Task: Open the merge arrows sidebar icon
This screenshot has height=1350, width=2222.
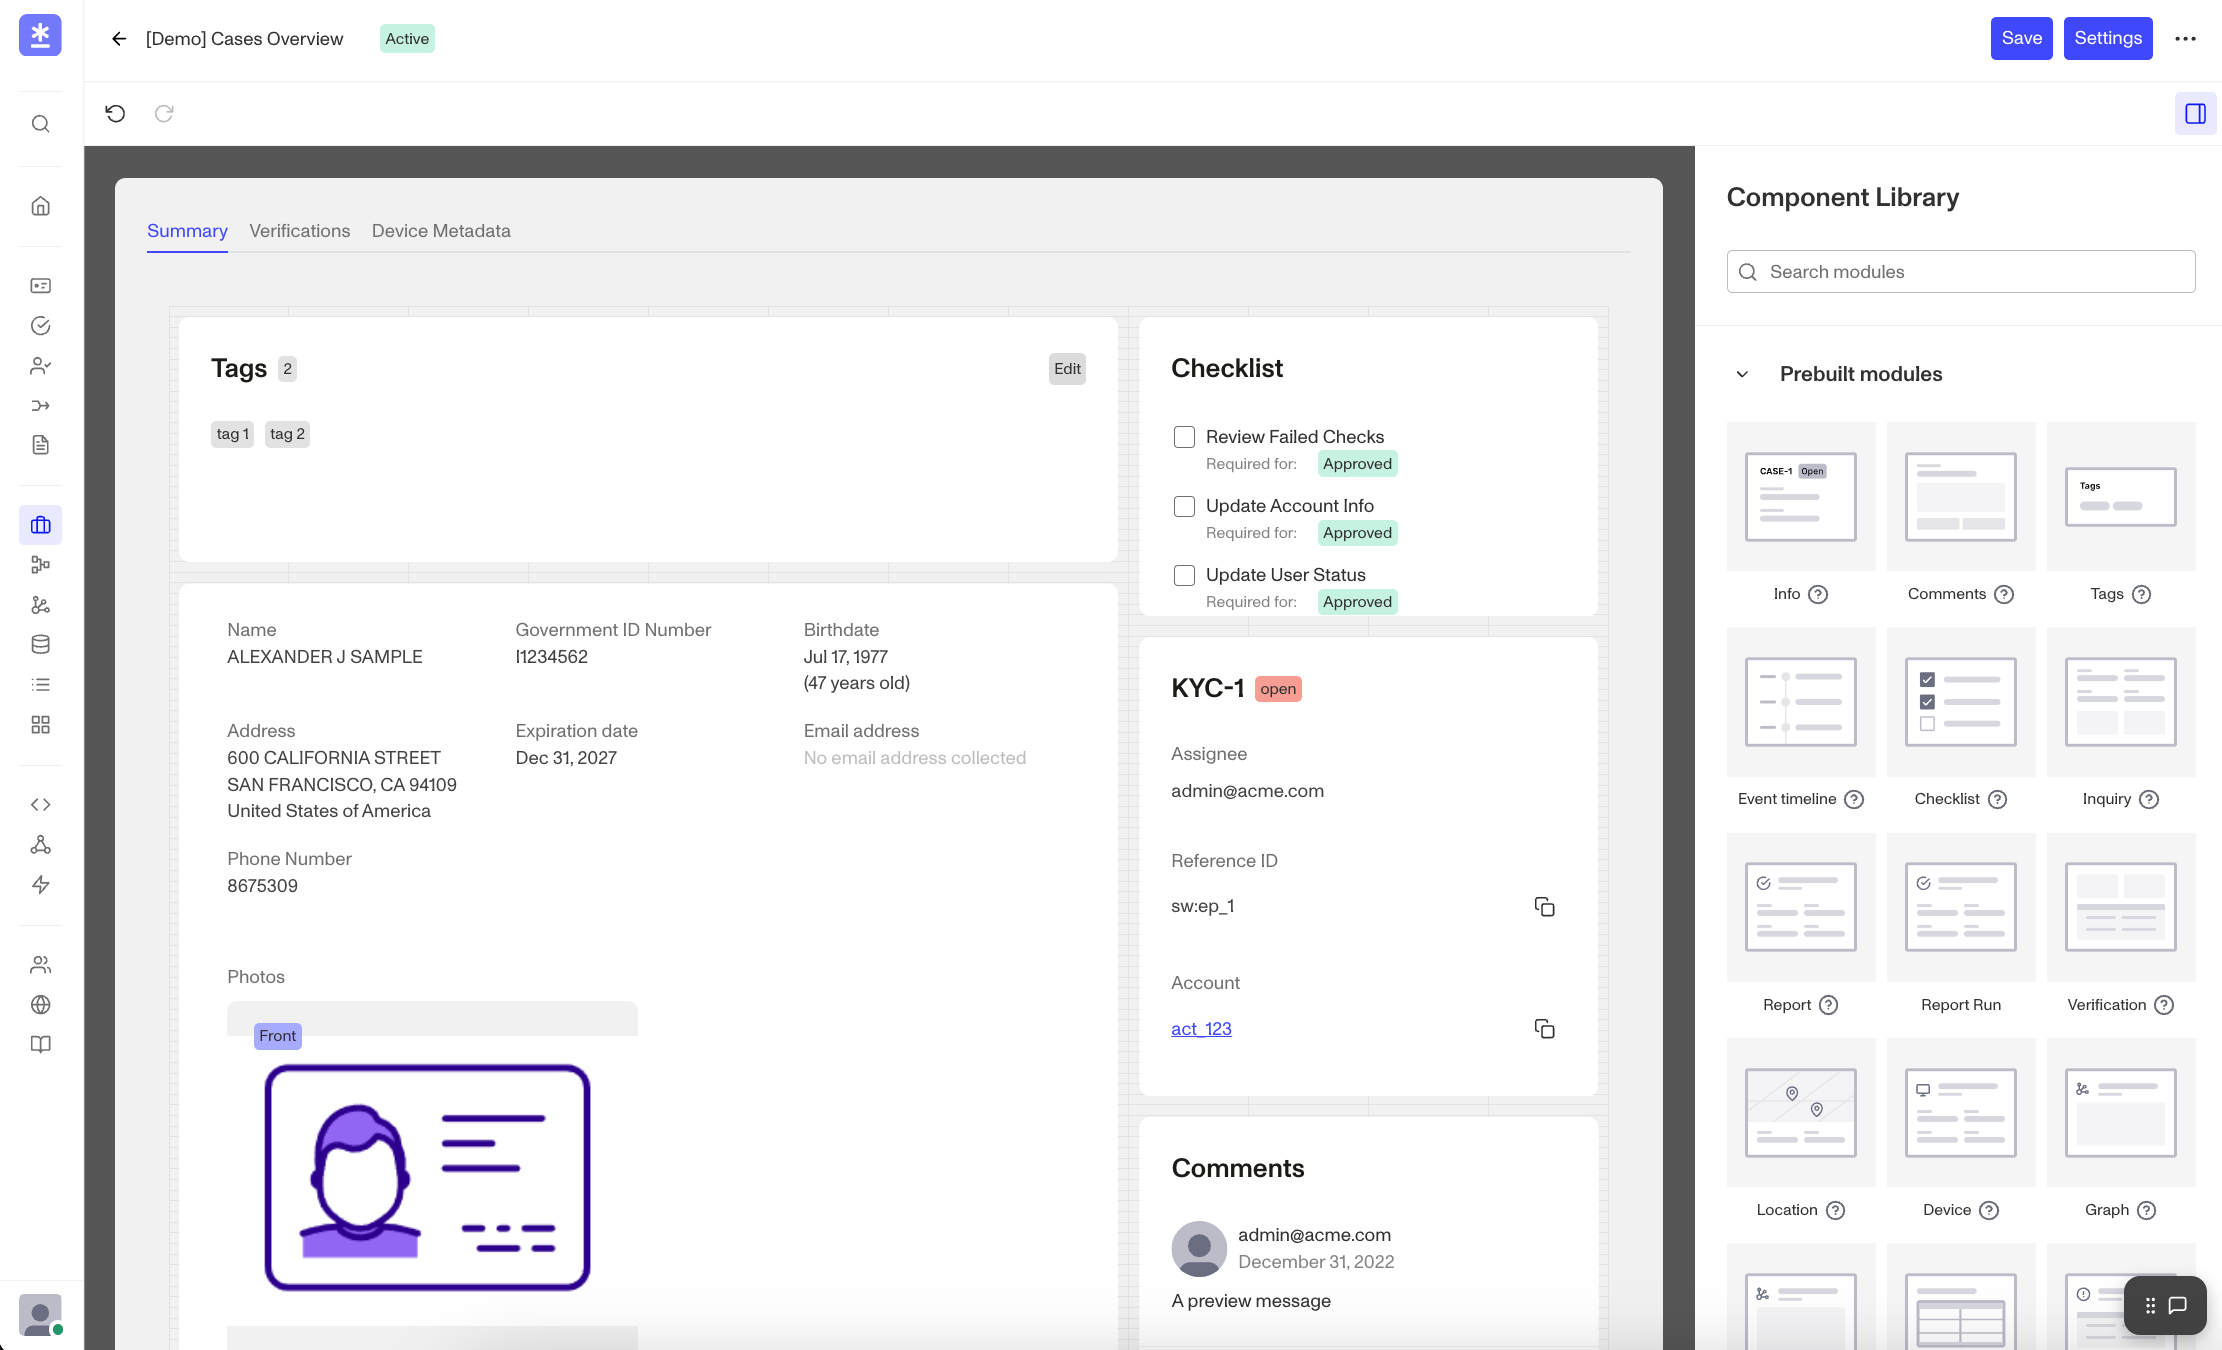Action: coord(40,406)
